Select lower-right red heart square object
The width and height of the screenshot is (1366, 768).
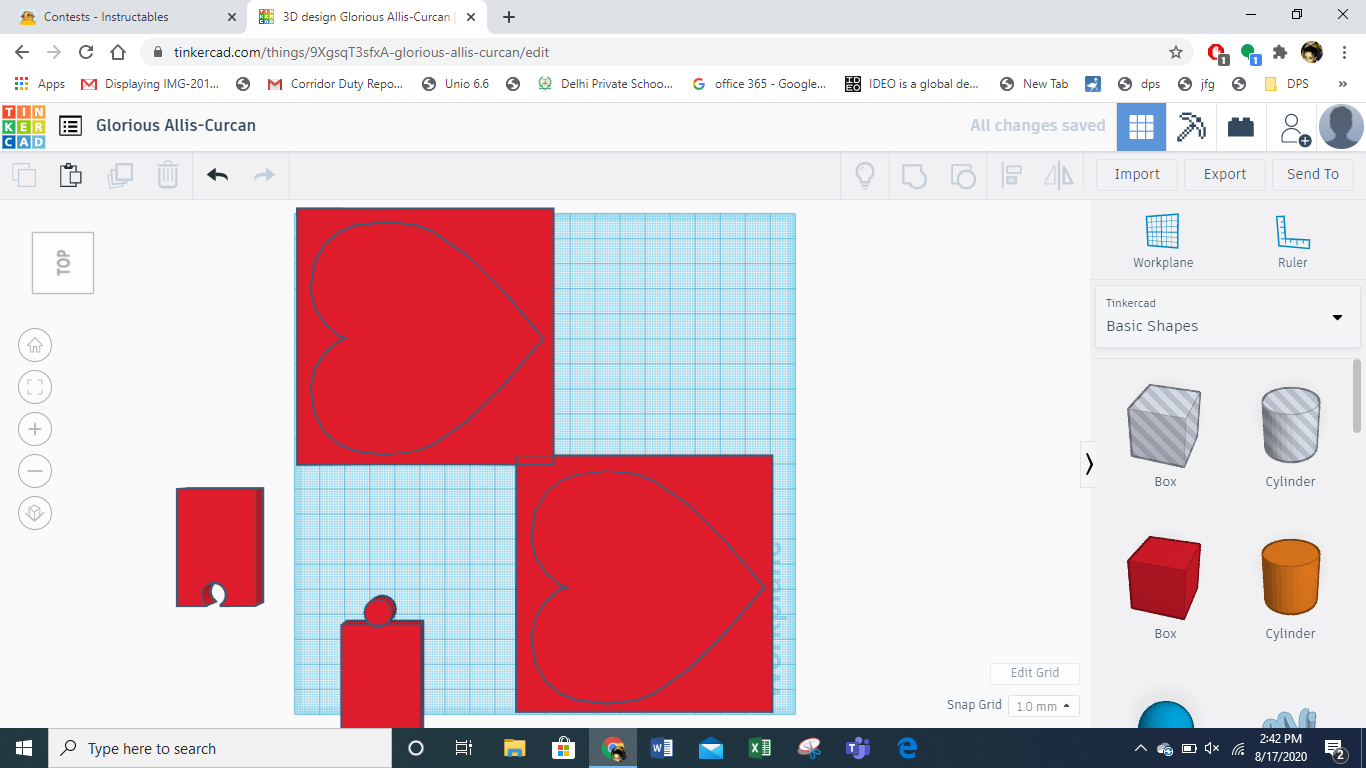644,584
